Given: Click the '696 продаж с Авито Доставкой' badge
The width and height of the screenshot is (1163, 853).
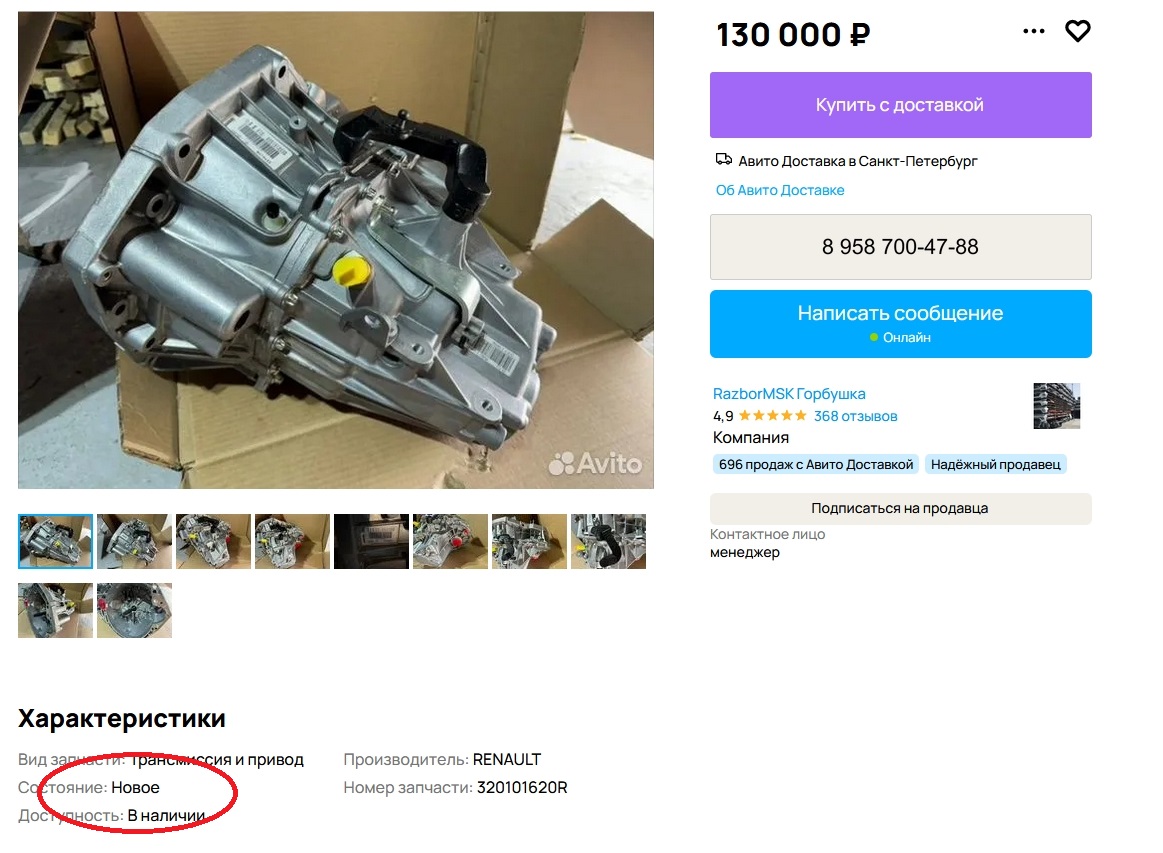Looking at the screenshot, I should click(816, 464).
